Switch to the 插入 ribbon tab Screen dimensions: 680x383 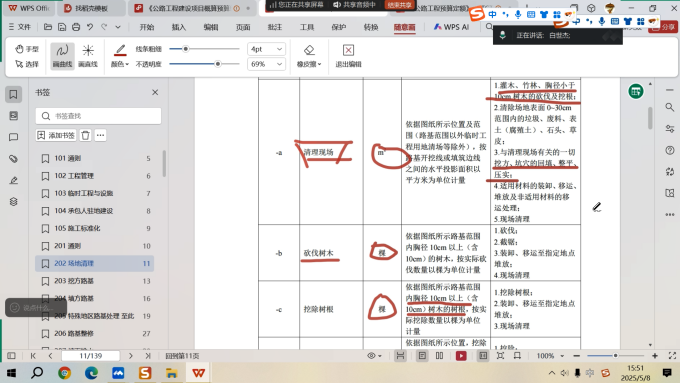pos(179,27)
